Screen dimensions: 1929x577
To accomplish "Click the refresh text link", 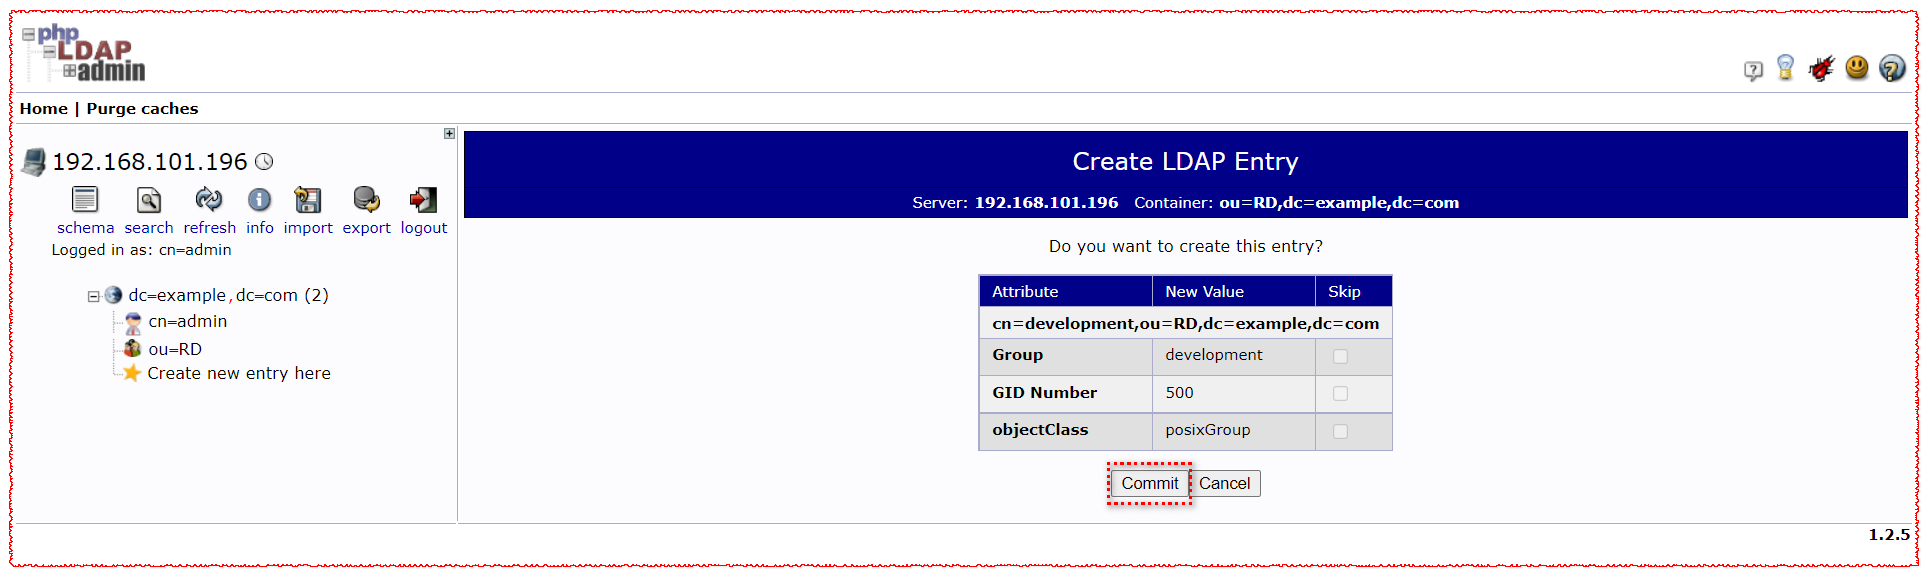I will click(210, 228).
